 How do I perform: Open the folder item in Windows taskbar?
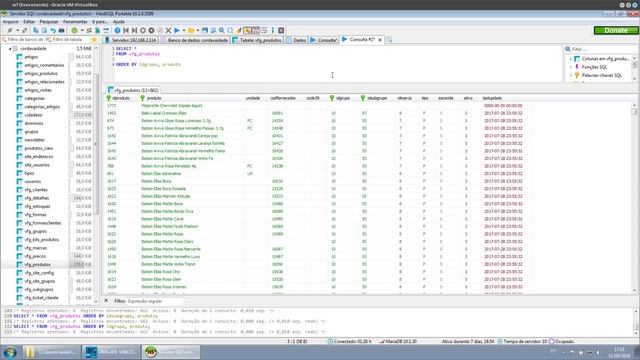click(51, 352)
